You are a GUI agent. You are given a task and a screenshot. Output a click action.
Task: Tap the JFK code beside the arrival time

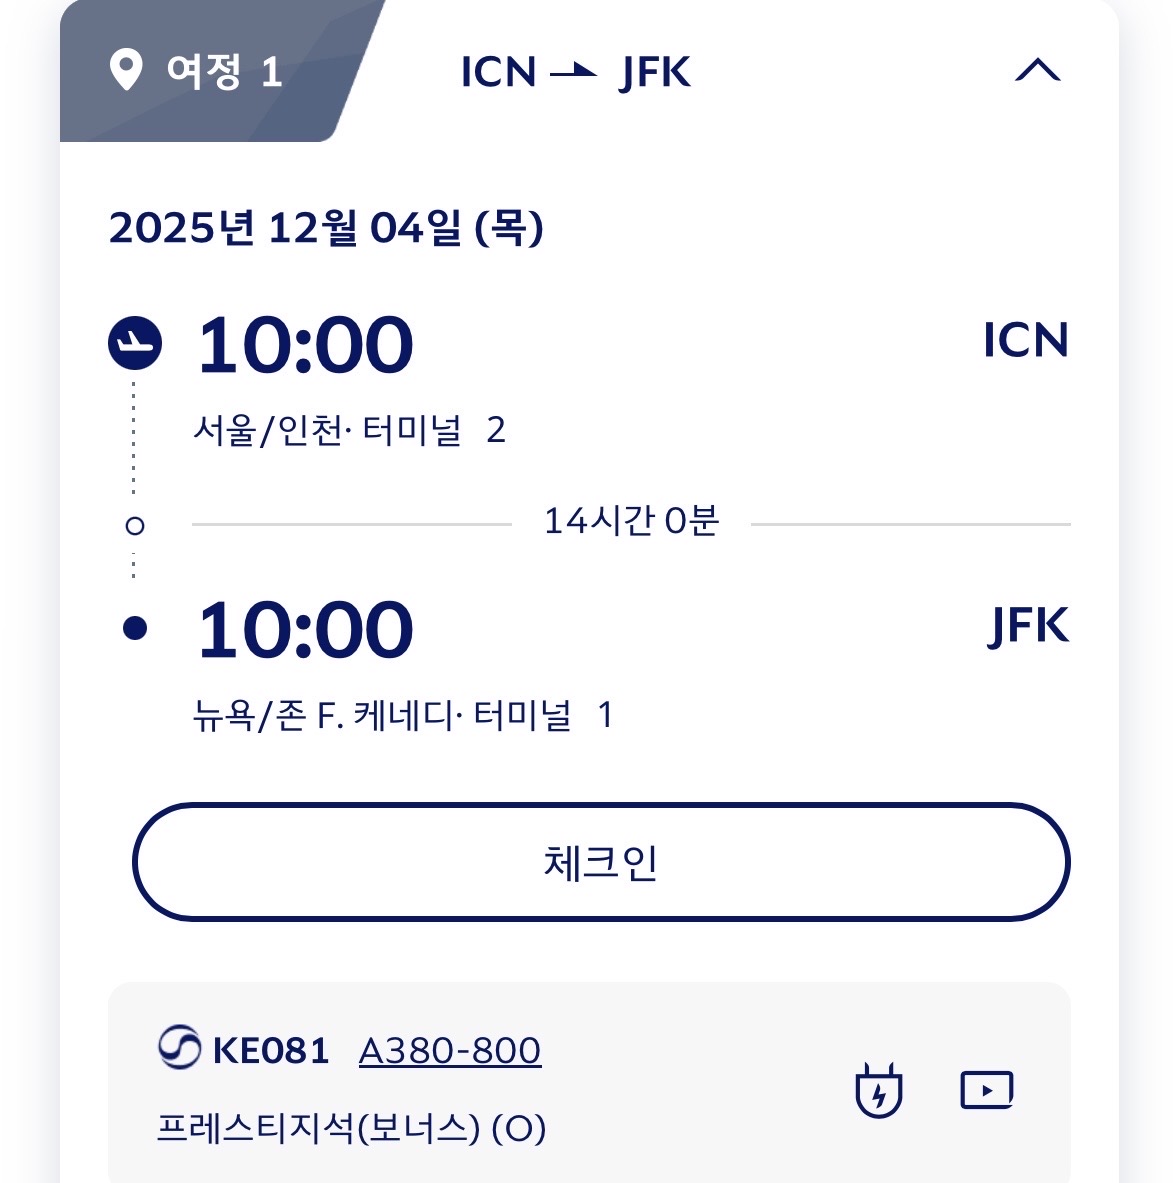(x=1028, y=625)
